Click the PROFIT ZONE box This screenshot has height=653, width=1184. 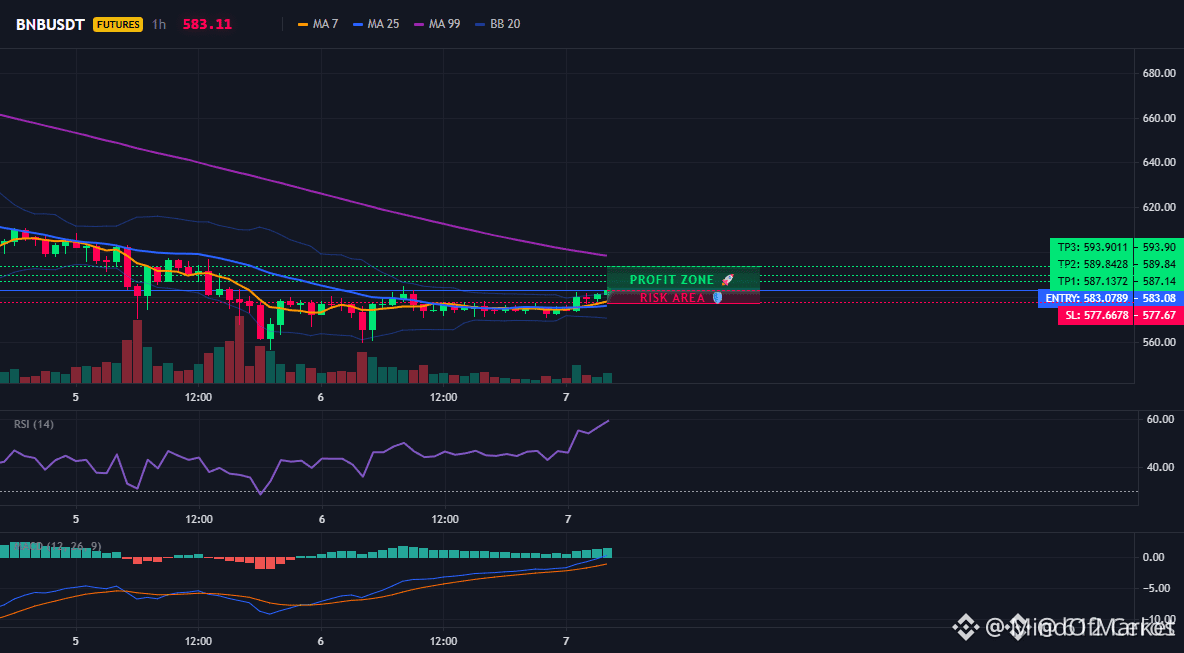pos(683,279)
